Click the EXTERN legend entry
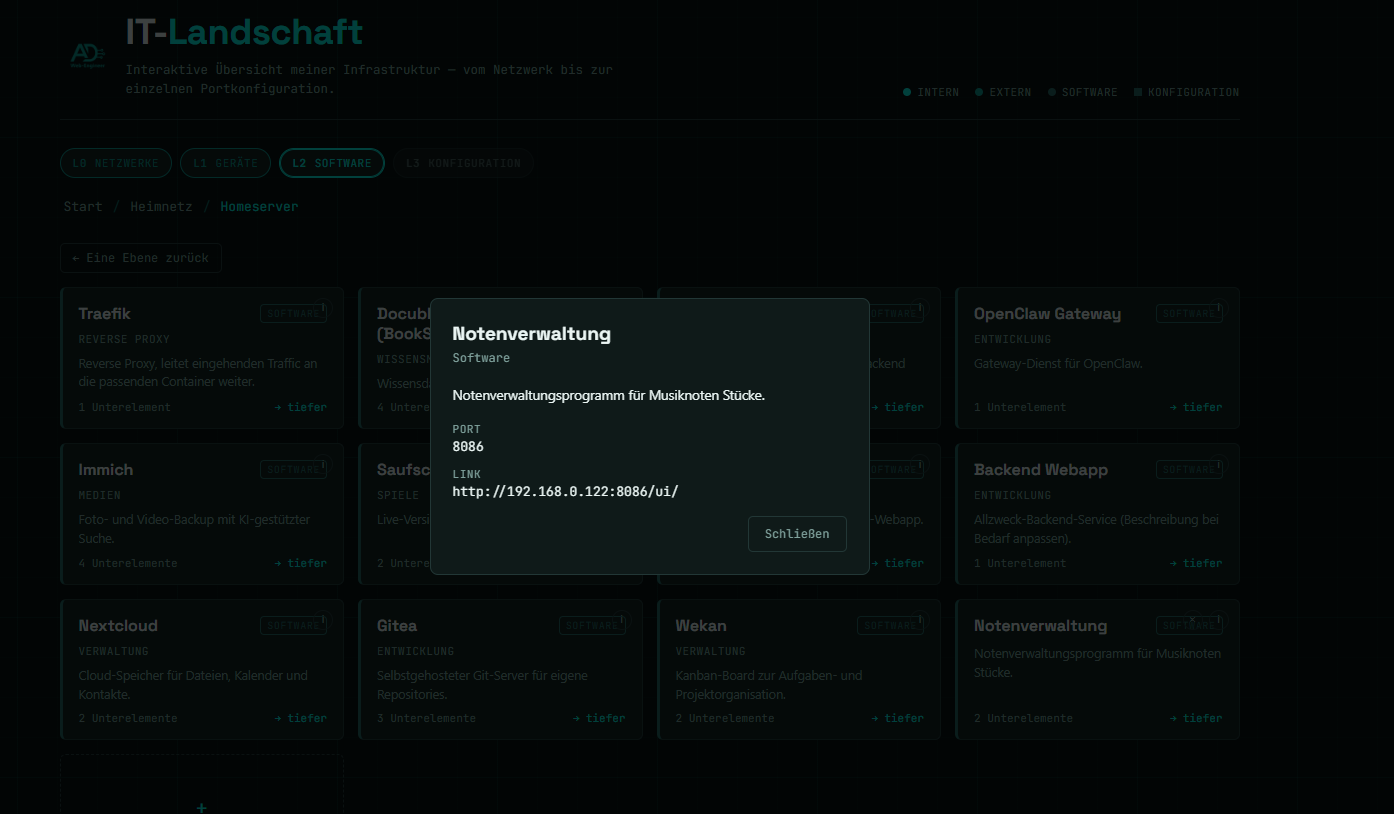Image resolution: width=1394 pixels, height=814 pixels. pos(1003,92)
